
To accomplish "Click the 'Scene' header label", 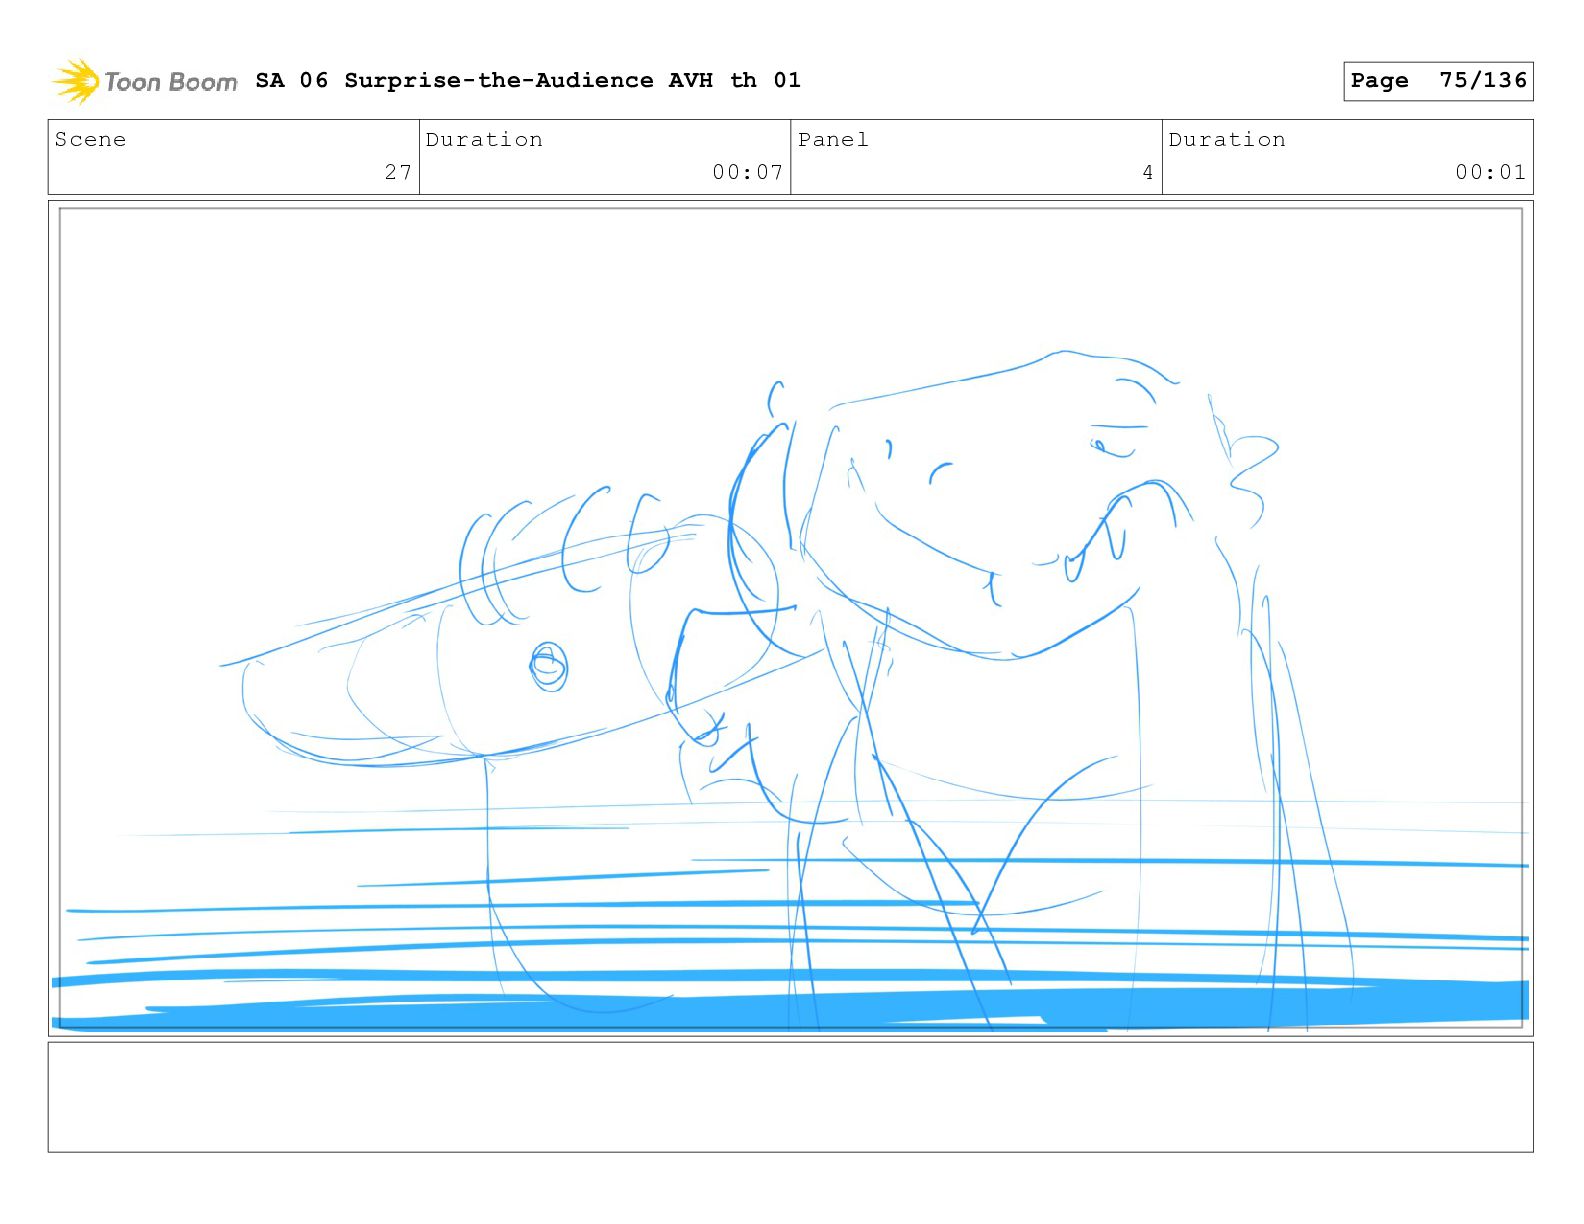I will [x=91, y=140].
